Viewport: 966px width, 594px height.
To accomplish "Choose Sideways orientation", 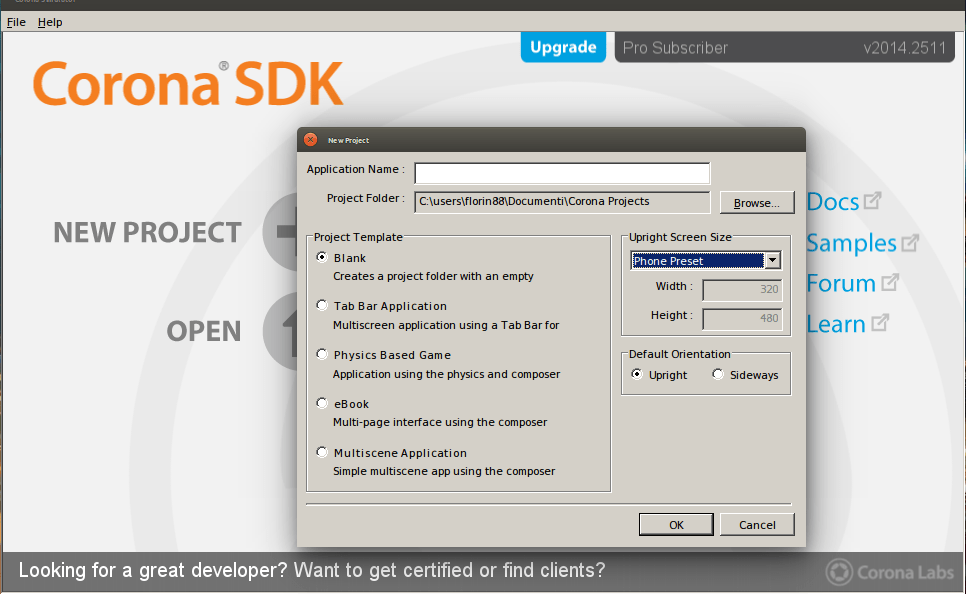I will (718, 374).
